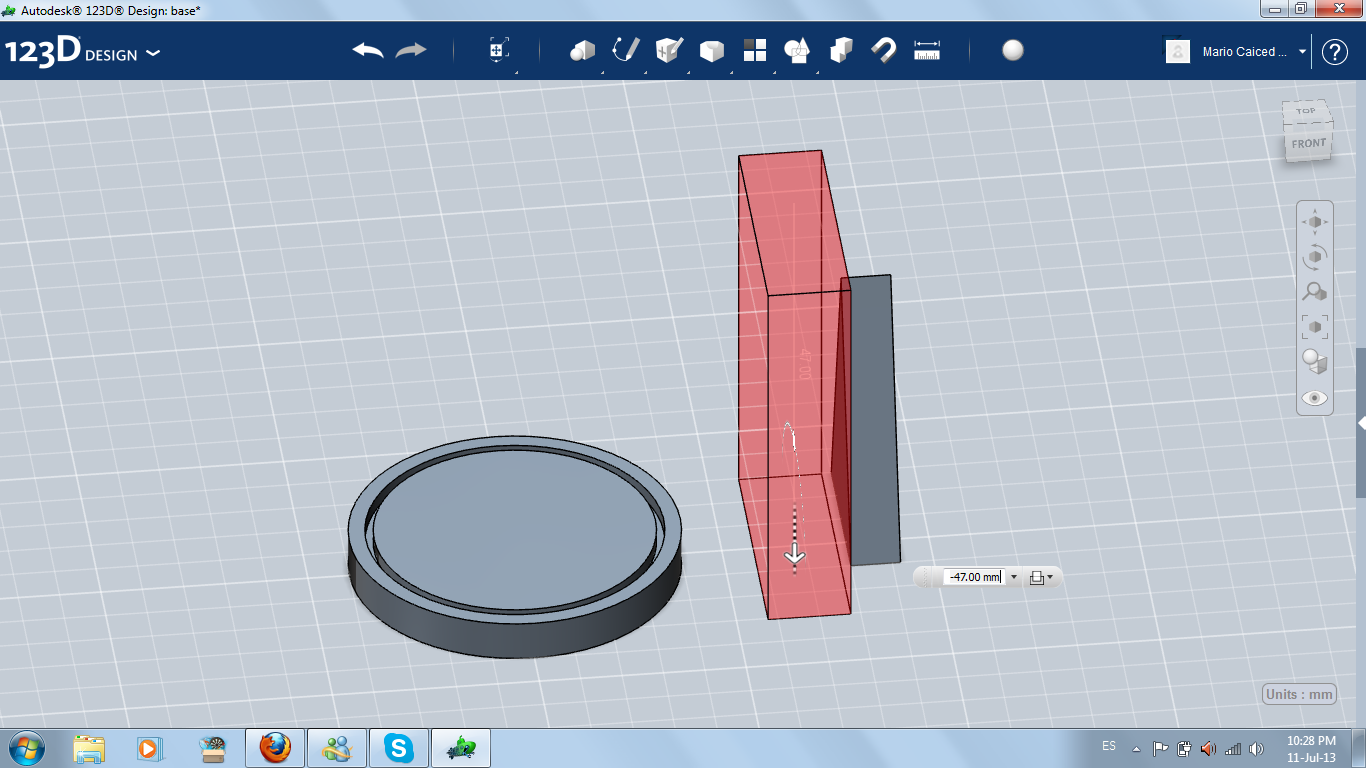Open the Modify tool menu
Image resolution: width=1366 pixels, height=768 pixels.
click(711, 50)
